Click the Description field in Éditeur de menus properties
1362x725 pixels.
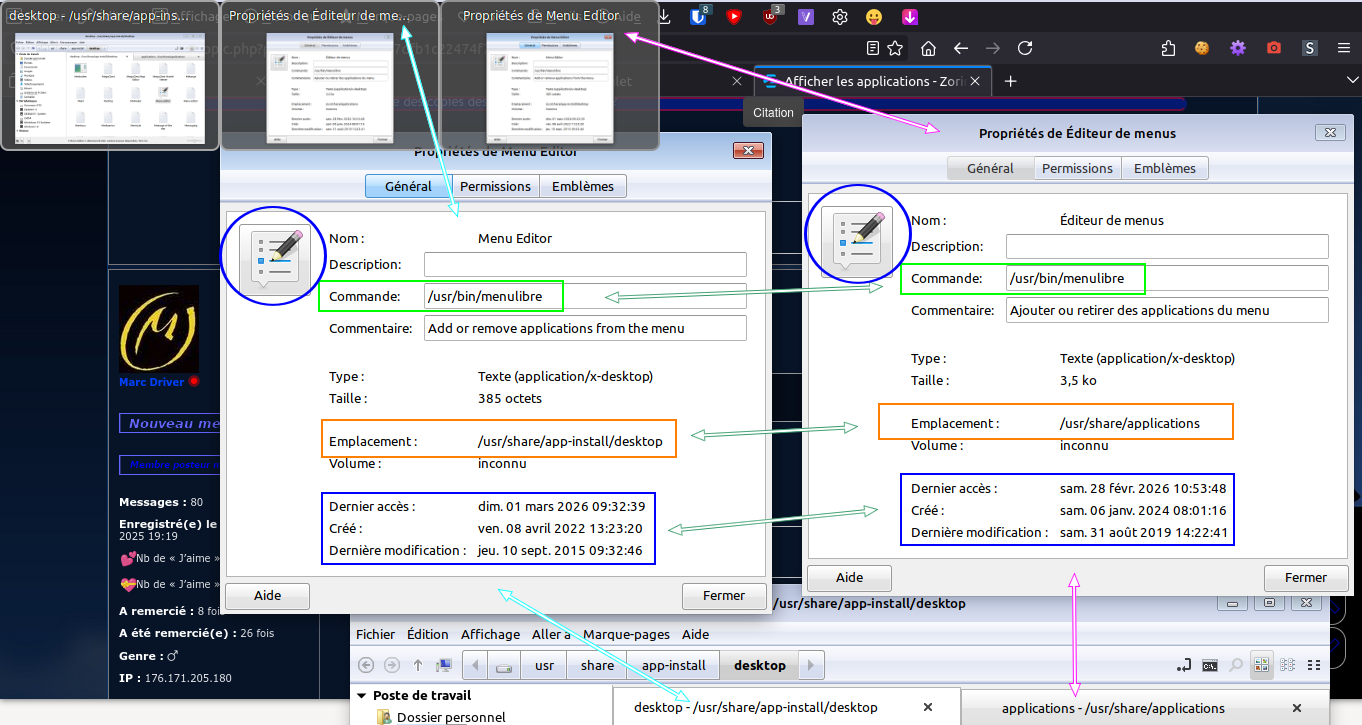point(1167,246)
